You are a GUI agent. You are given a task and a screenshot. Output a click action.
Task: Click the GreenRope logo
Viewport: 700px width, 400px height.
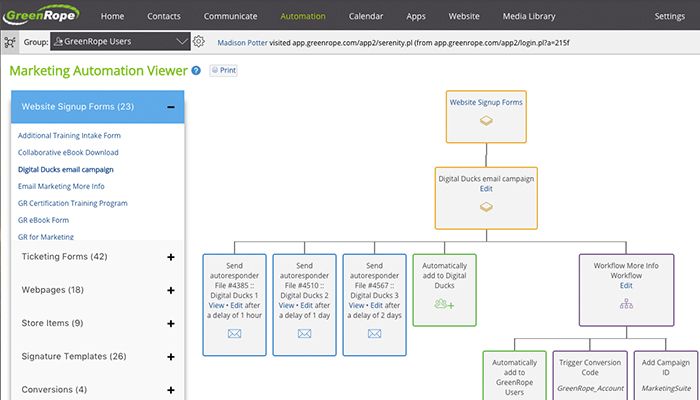pyautogui.click(x=41, y=14)
